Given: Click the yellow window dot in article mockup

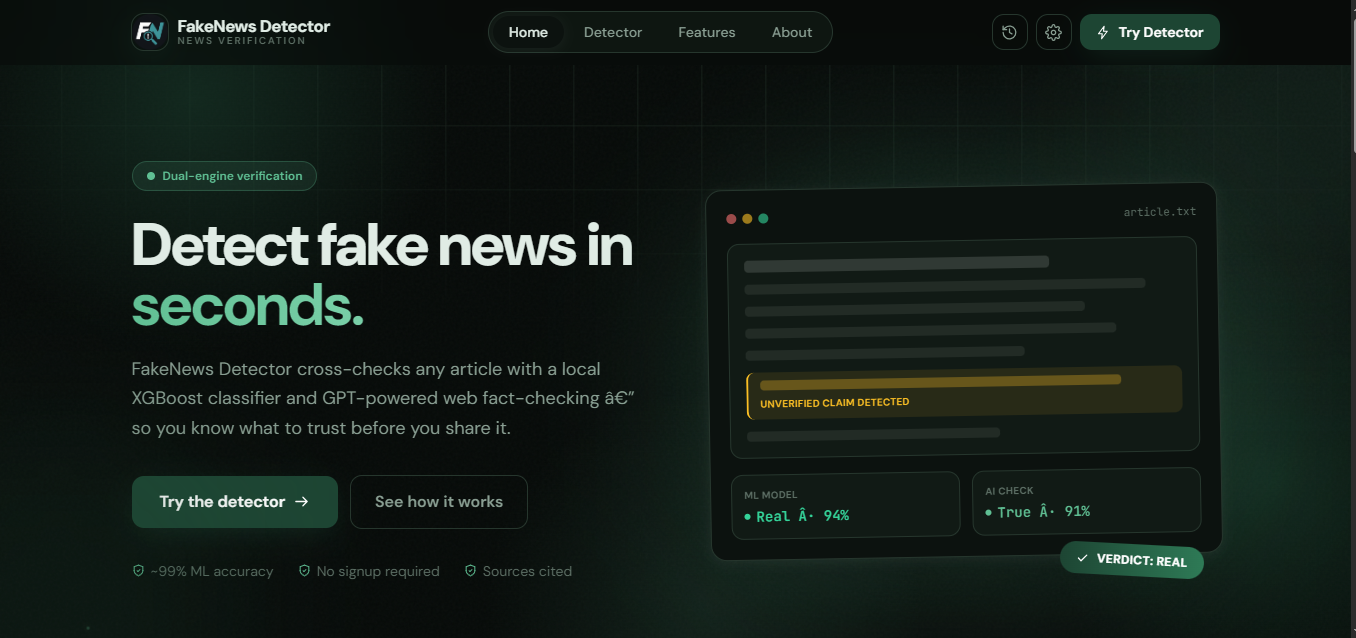Looking at the screenshot, I should click(x=747, y=218).
